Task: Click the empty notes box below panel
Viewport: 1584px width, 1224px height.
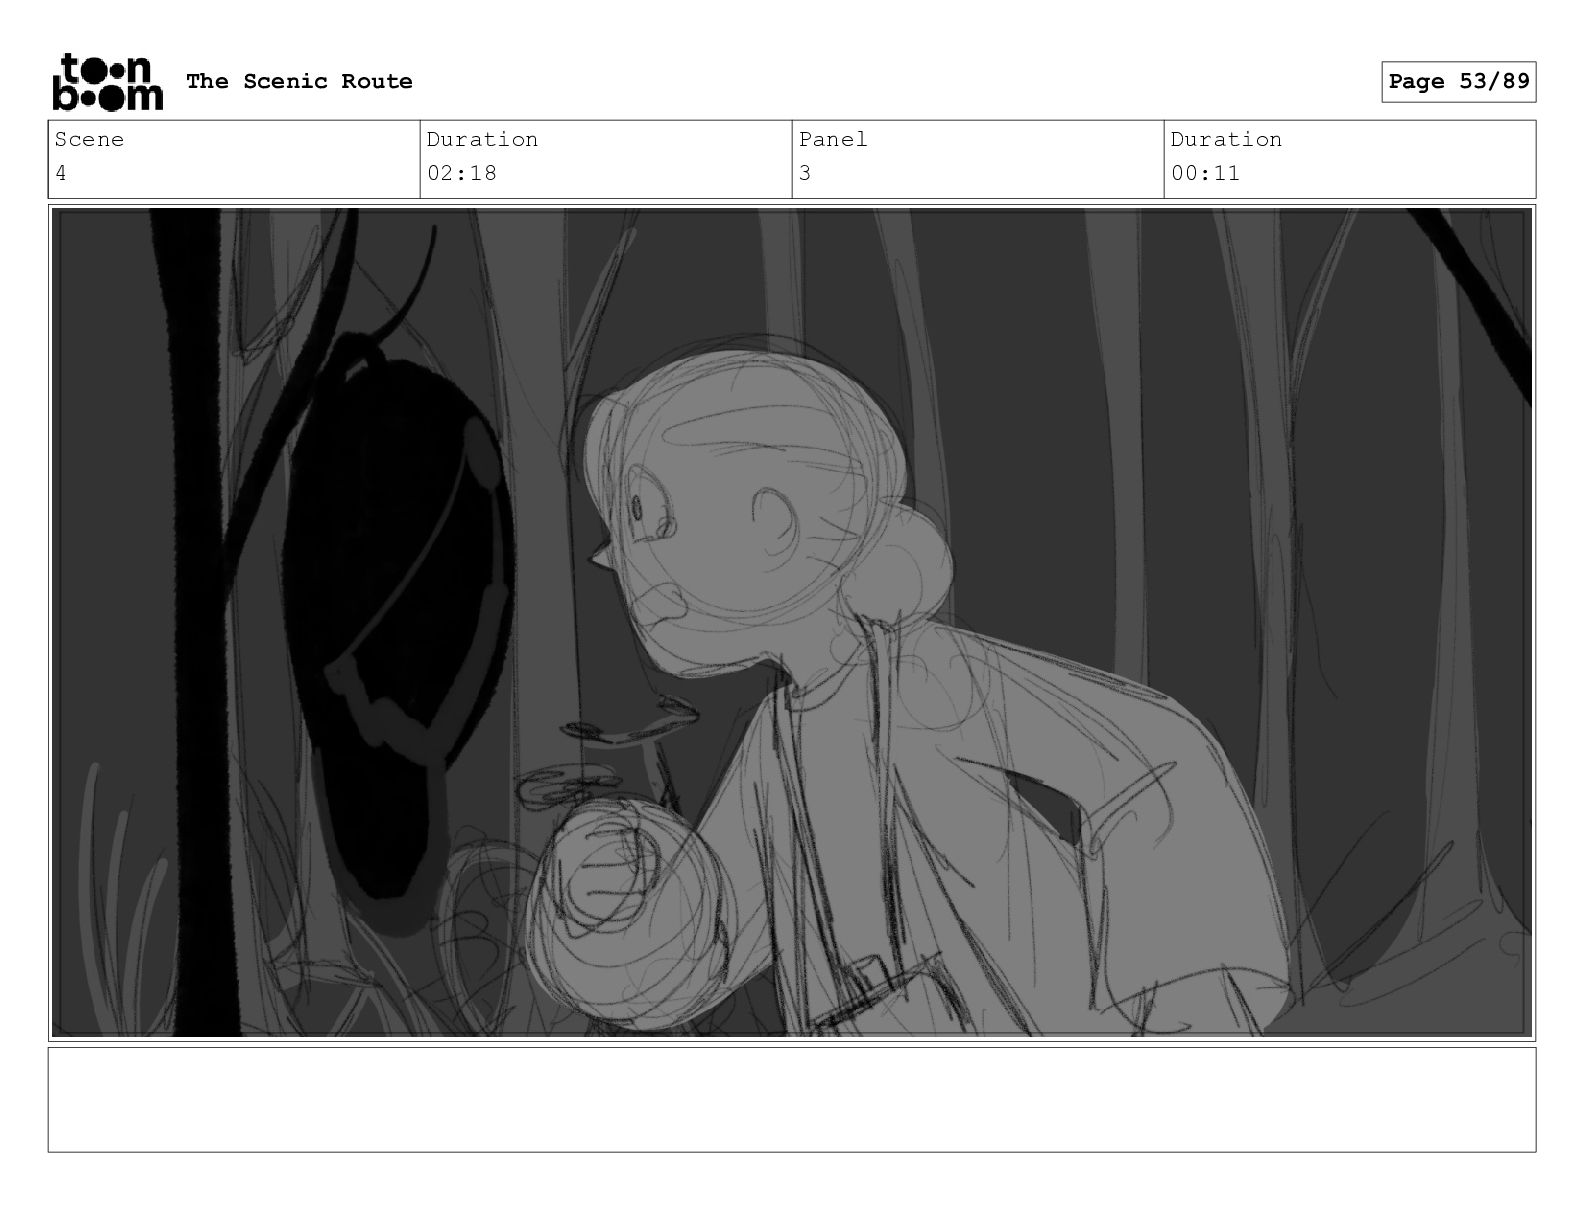Action: [x=792, y=1099]
